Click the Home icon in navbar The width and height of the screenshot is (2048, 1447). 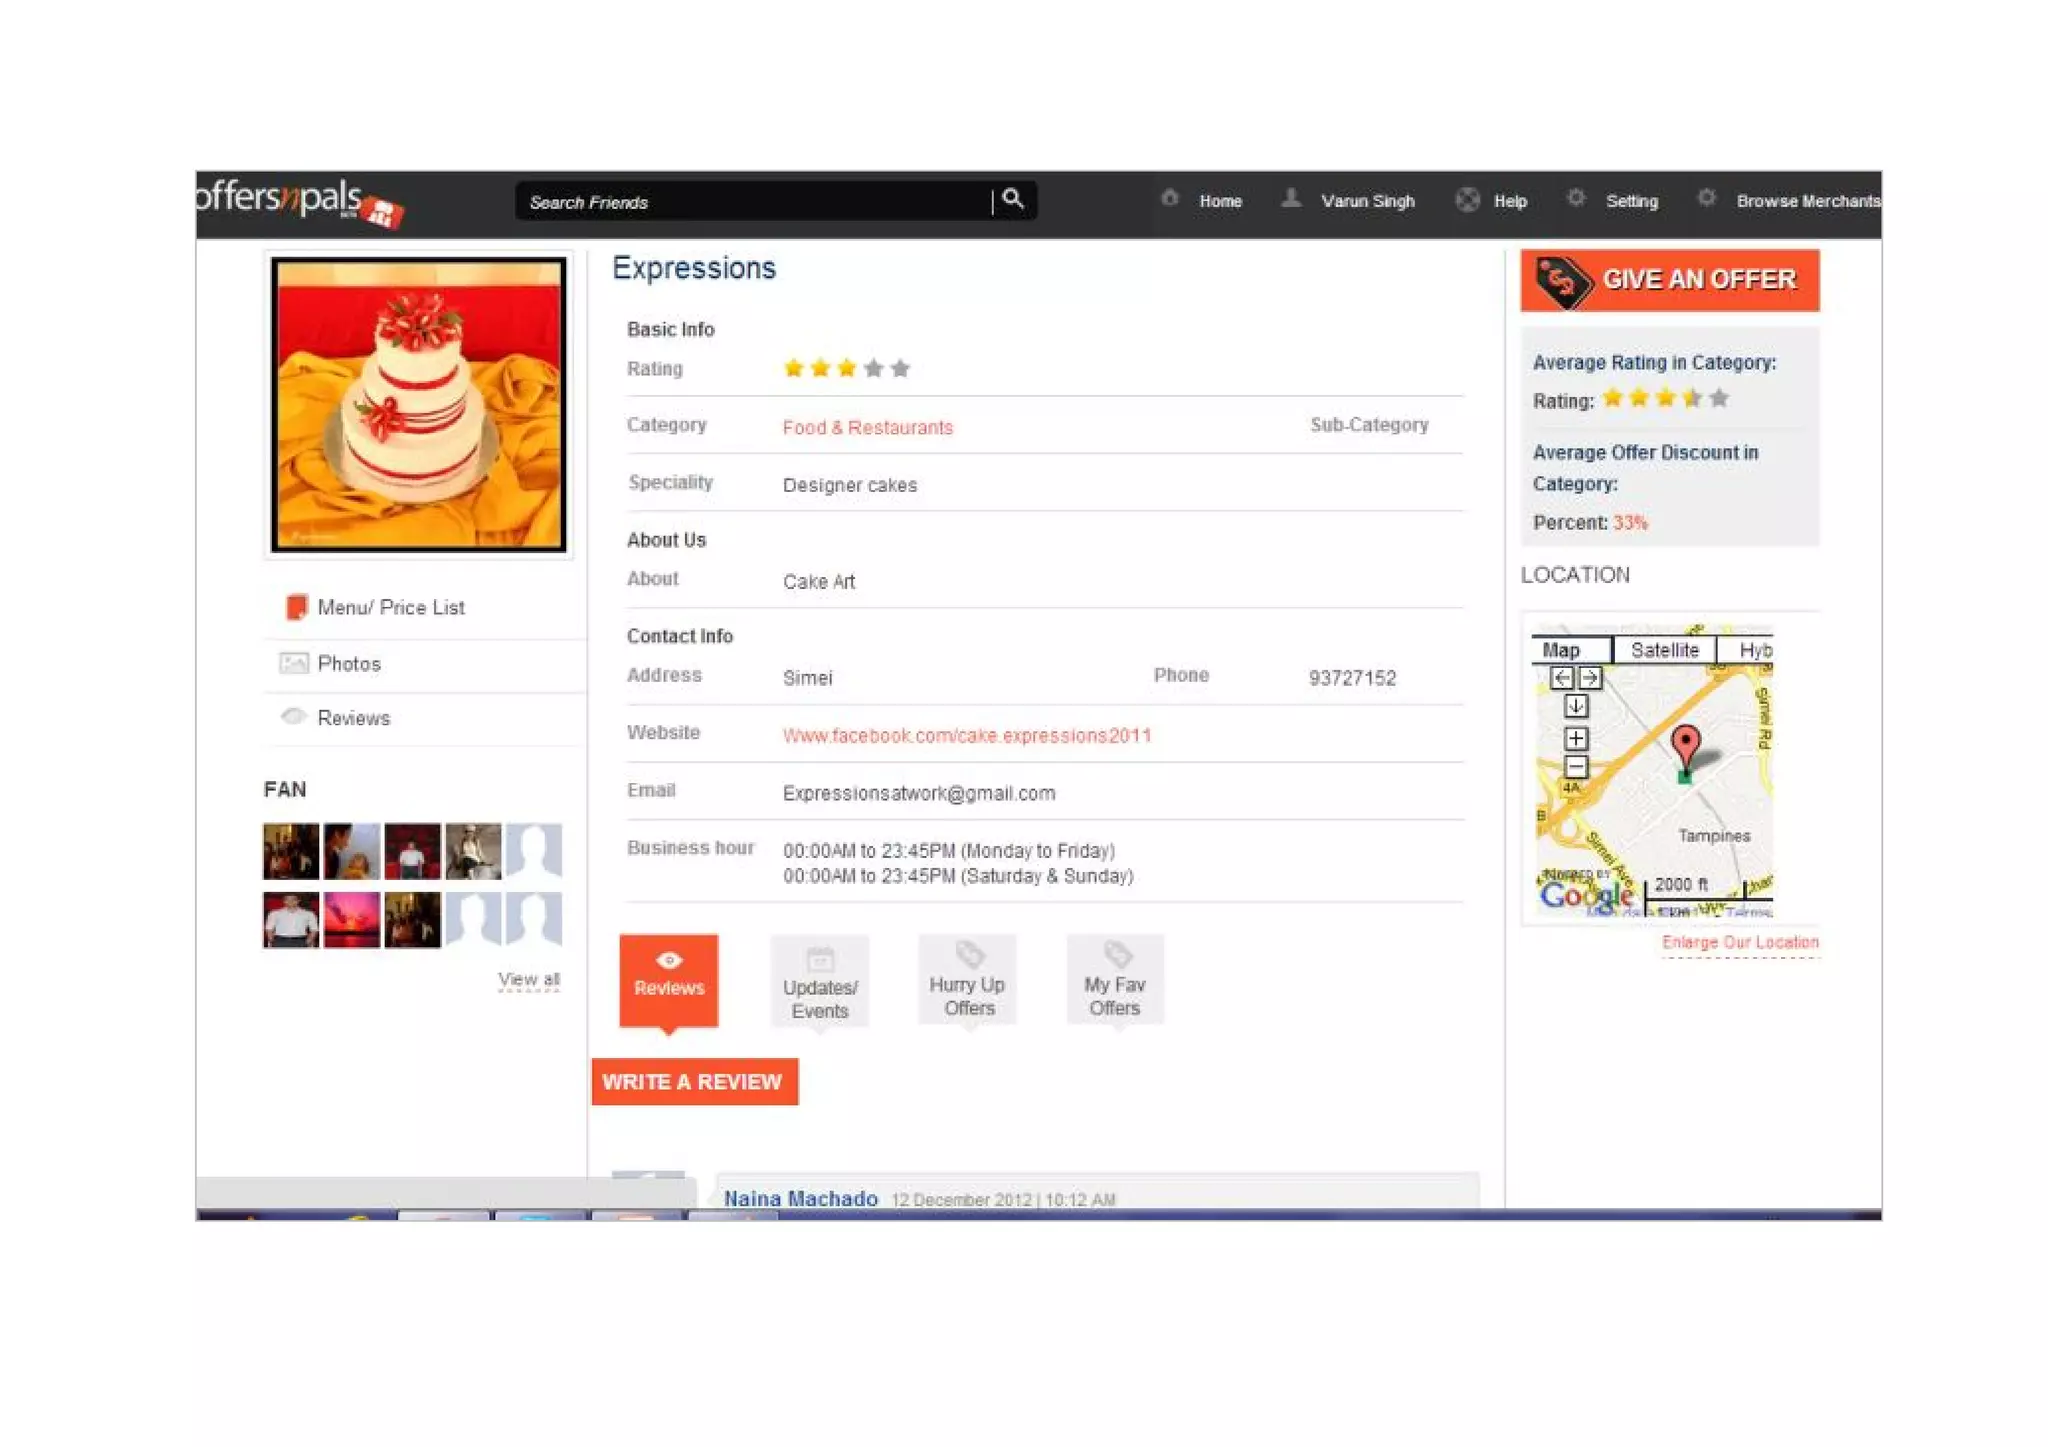click(x=1170, y=199)
